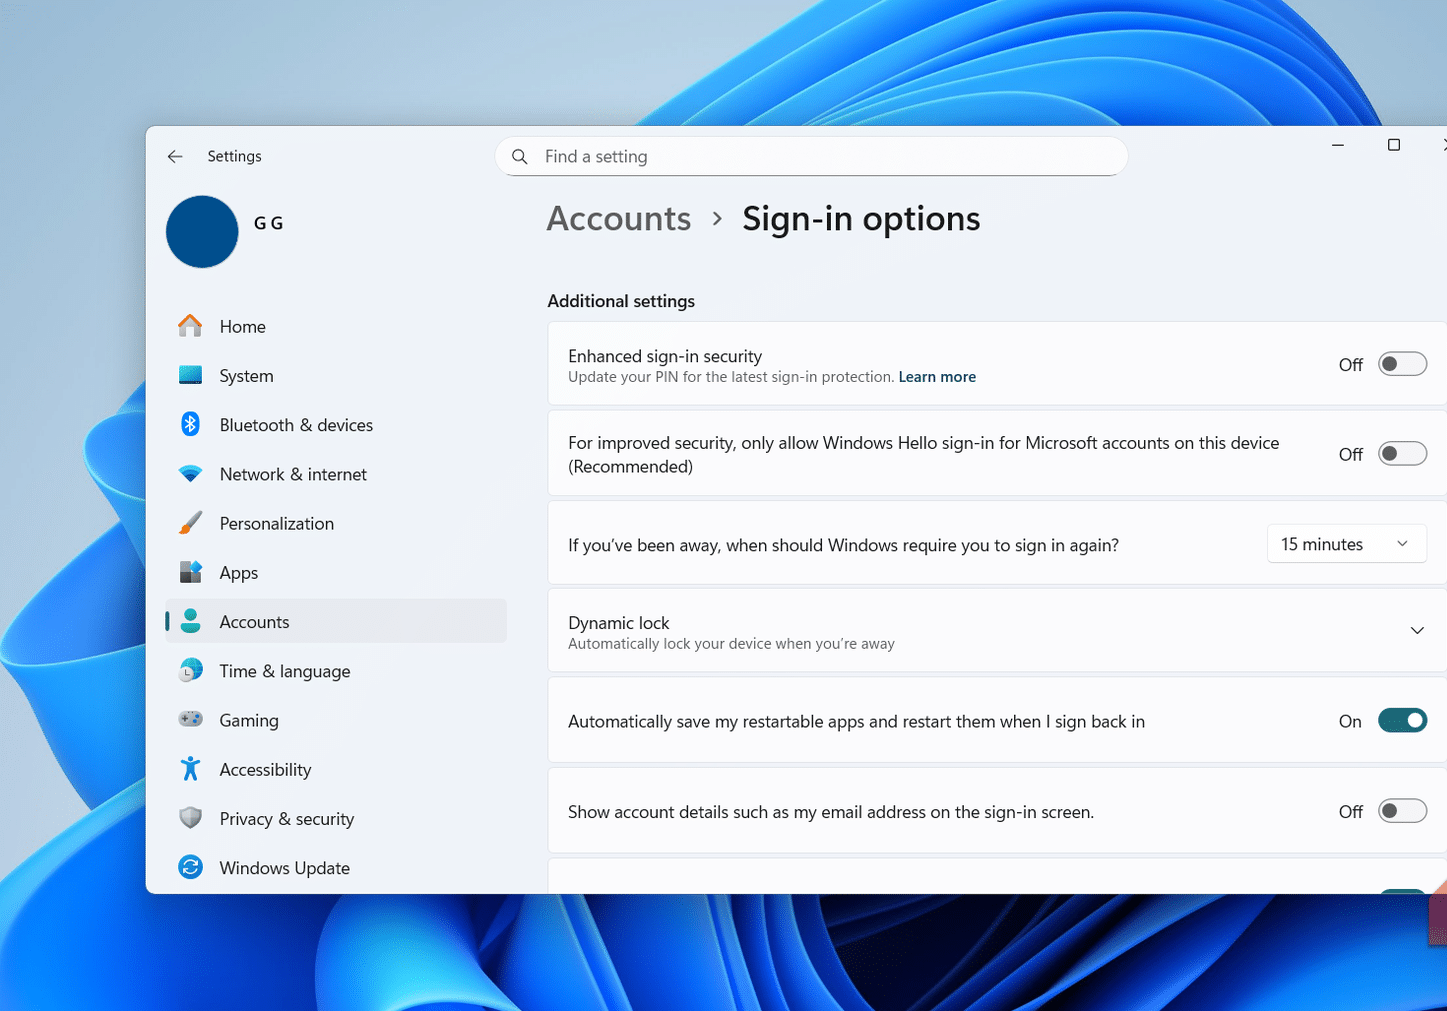Minimize the Settings window
The image size is (1447, 1011).
click(x=1338, y=146)
